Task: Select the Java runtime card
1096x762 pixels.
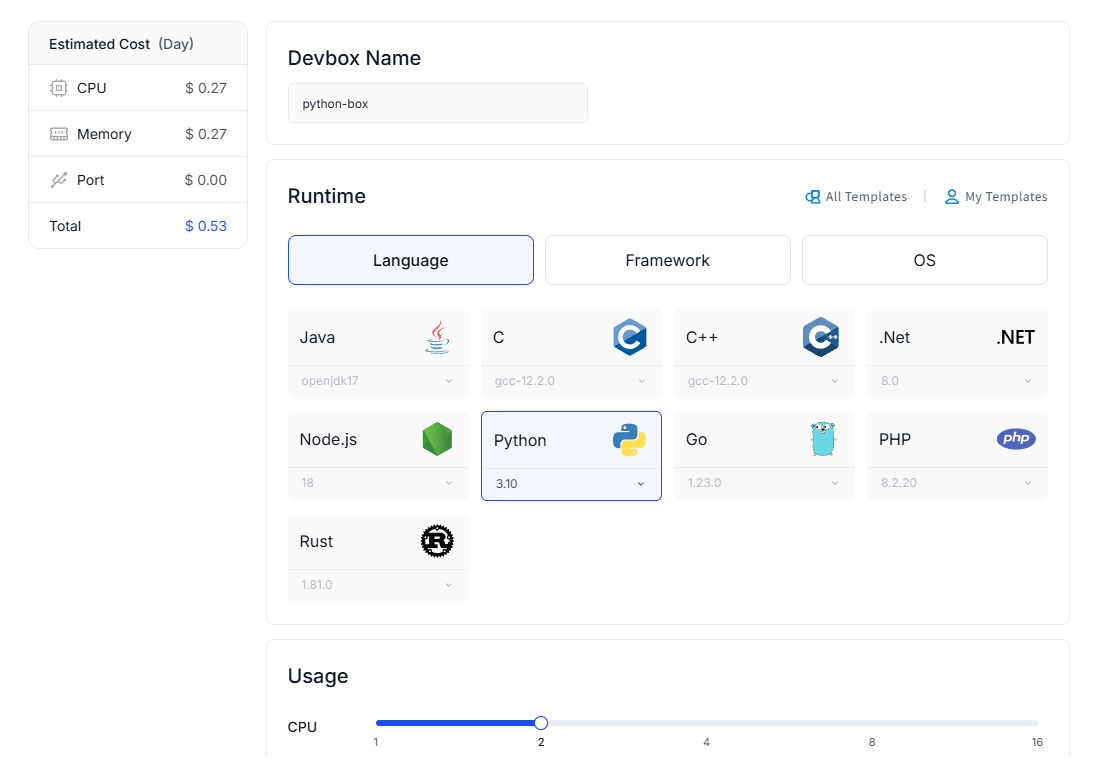Action: (x=378, y=338)
